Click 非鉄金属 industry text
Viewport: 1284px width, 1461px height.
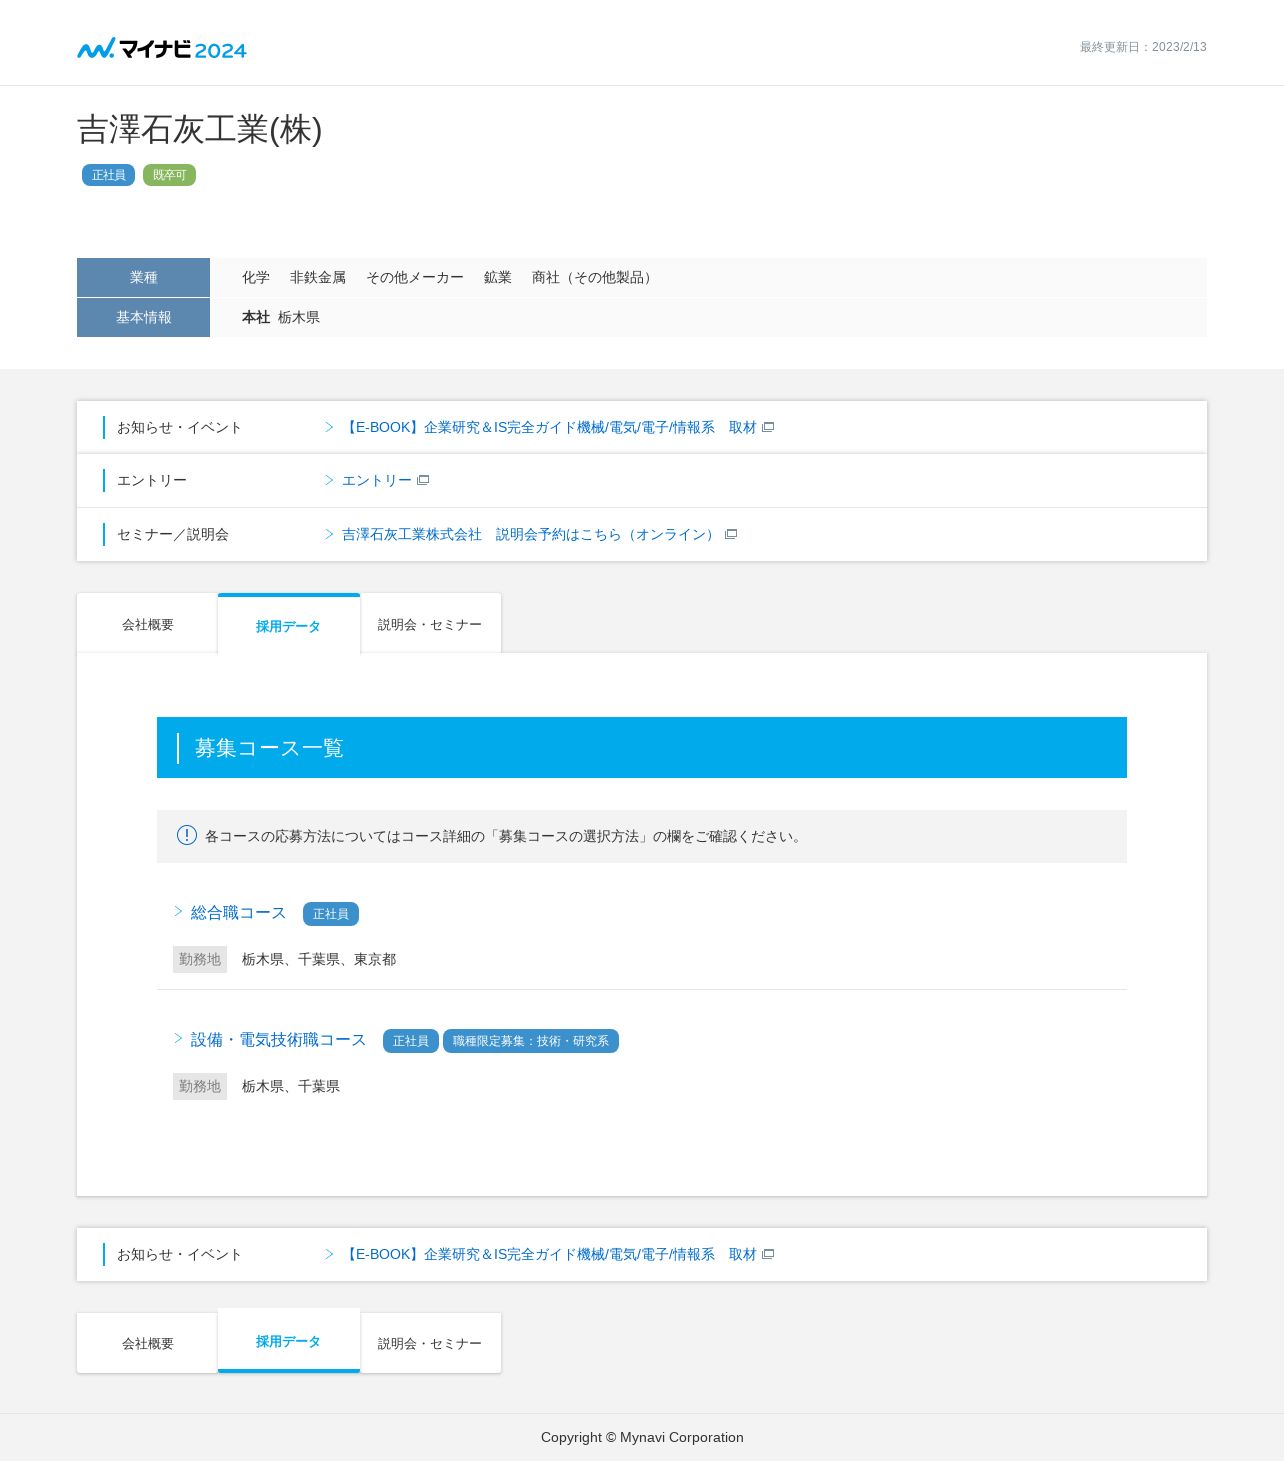(318, 277)
